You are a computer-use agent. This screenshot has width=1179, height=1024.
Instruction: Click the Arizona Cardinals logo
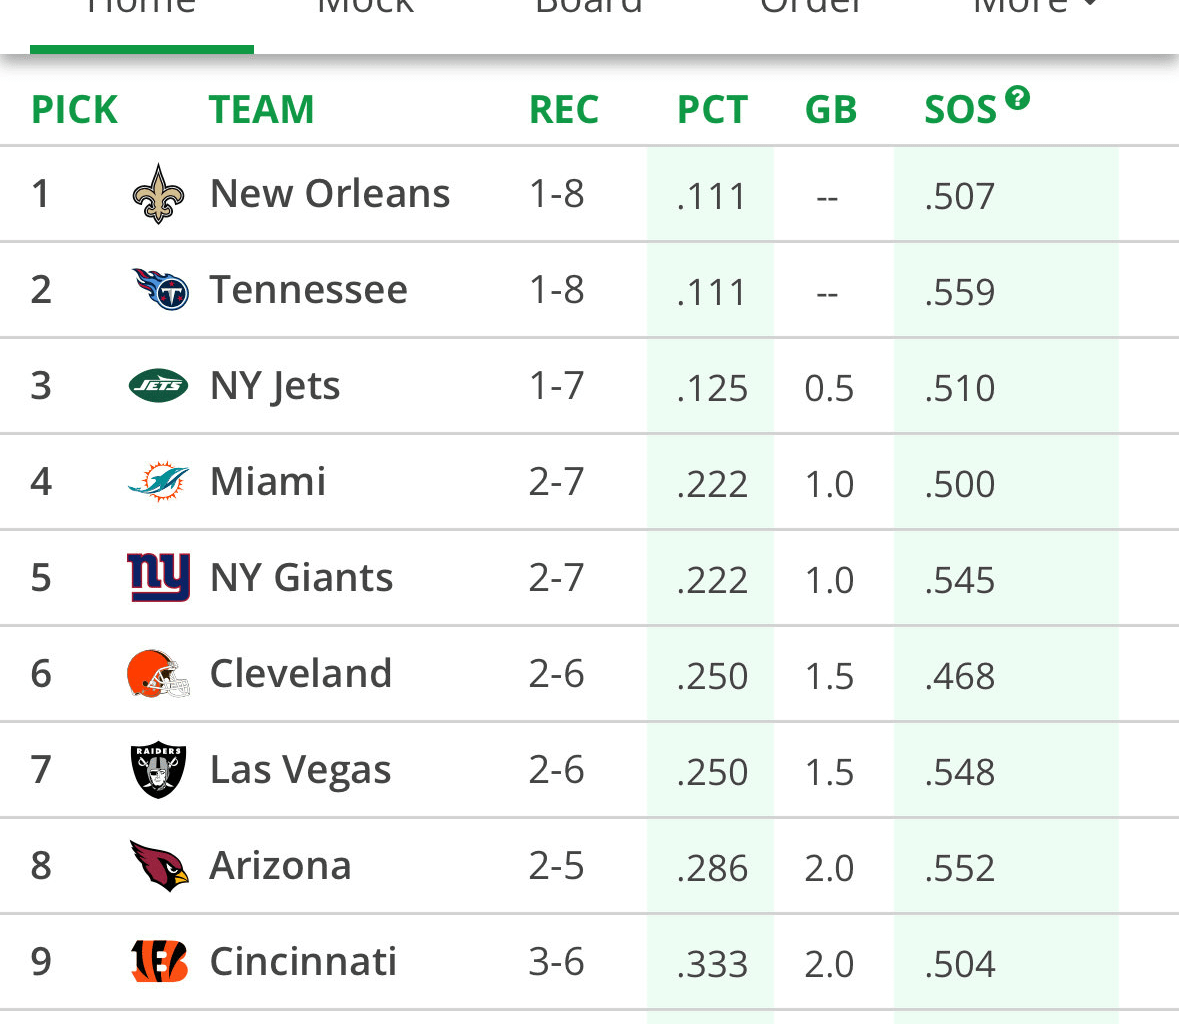(157, 865)
